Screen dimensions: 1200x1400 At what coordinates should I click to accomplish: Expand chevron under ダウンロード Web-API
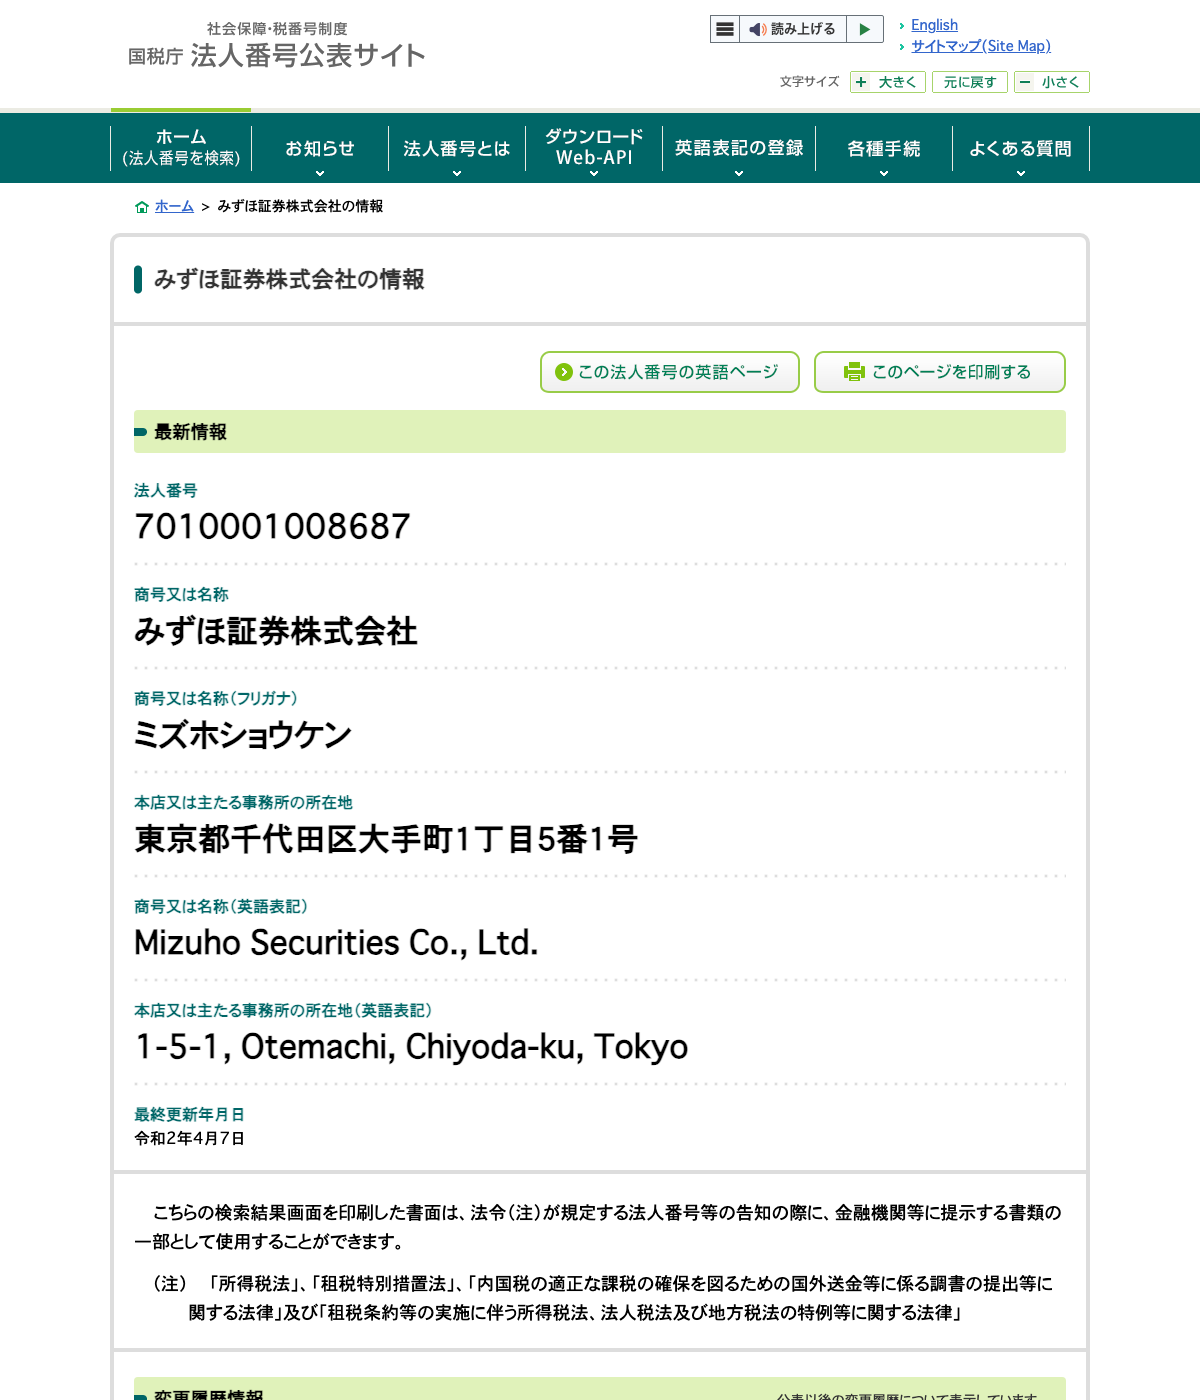coord(594,174)
